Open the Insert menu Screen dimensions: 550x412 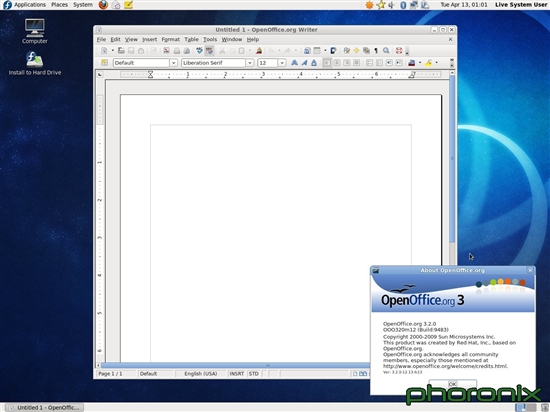(149, 40)
